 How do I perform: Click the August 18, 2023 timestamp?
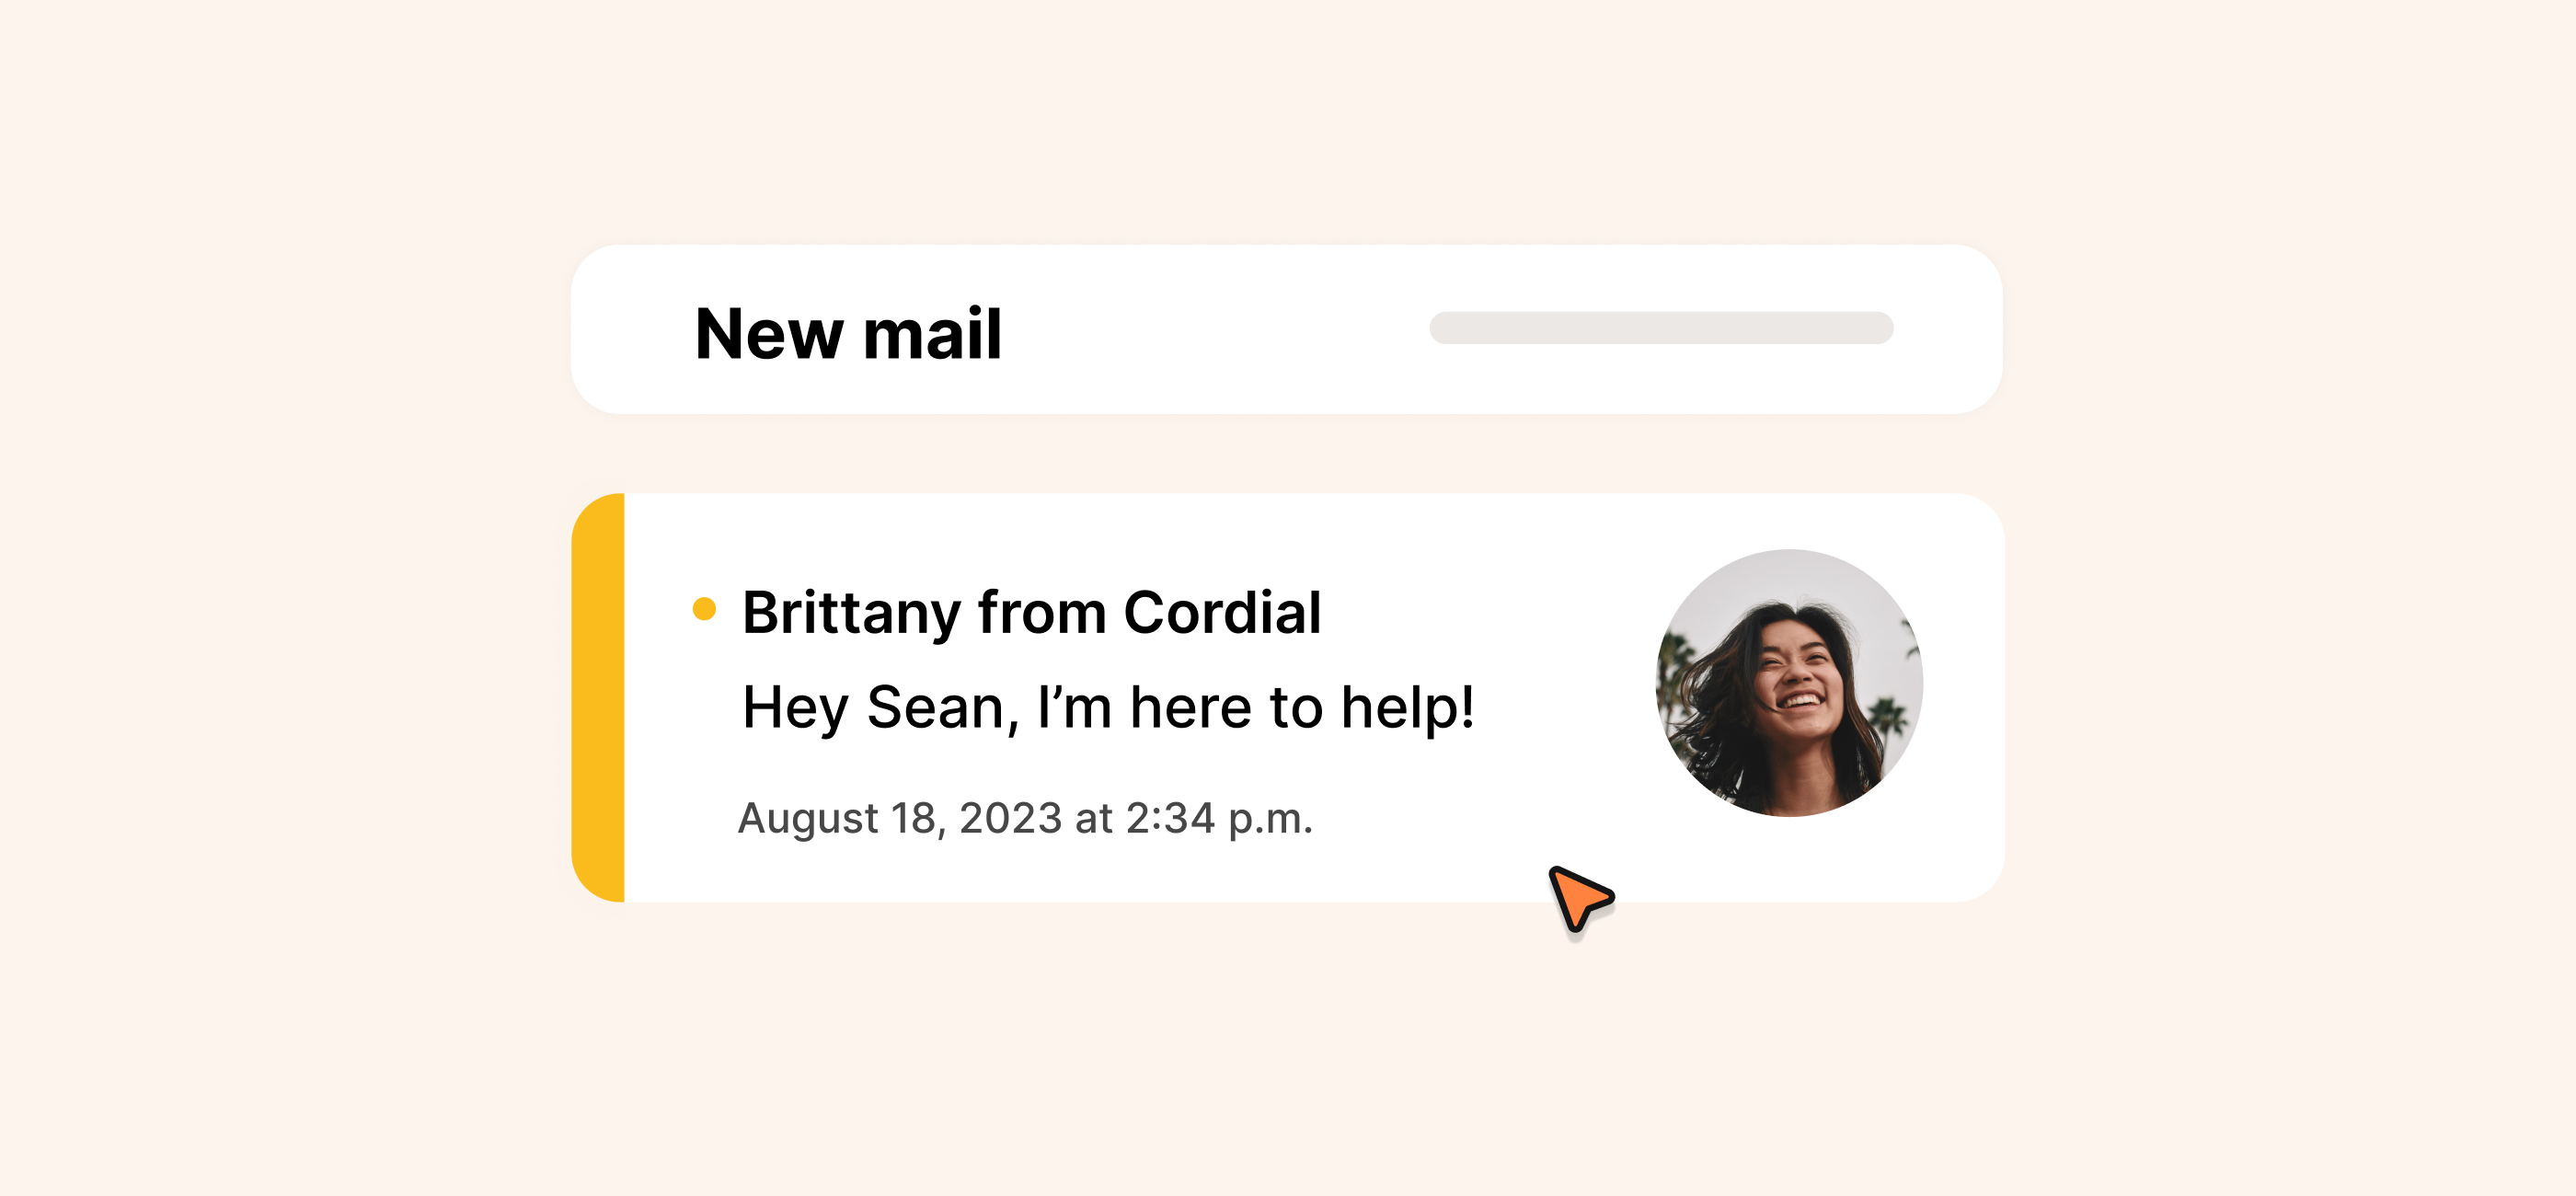(x=899, y=819)
